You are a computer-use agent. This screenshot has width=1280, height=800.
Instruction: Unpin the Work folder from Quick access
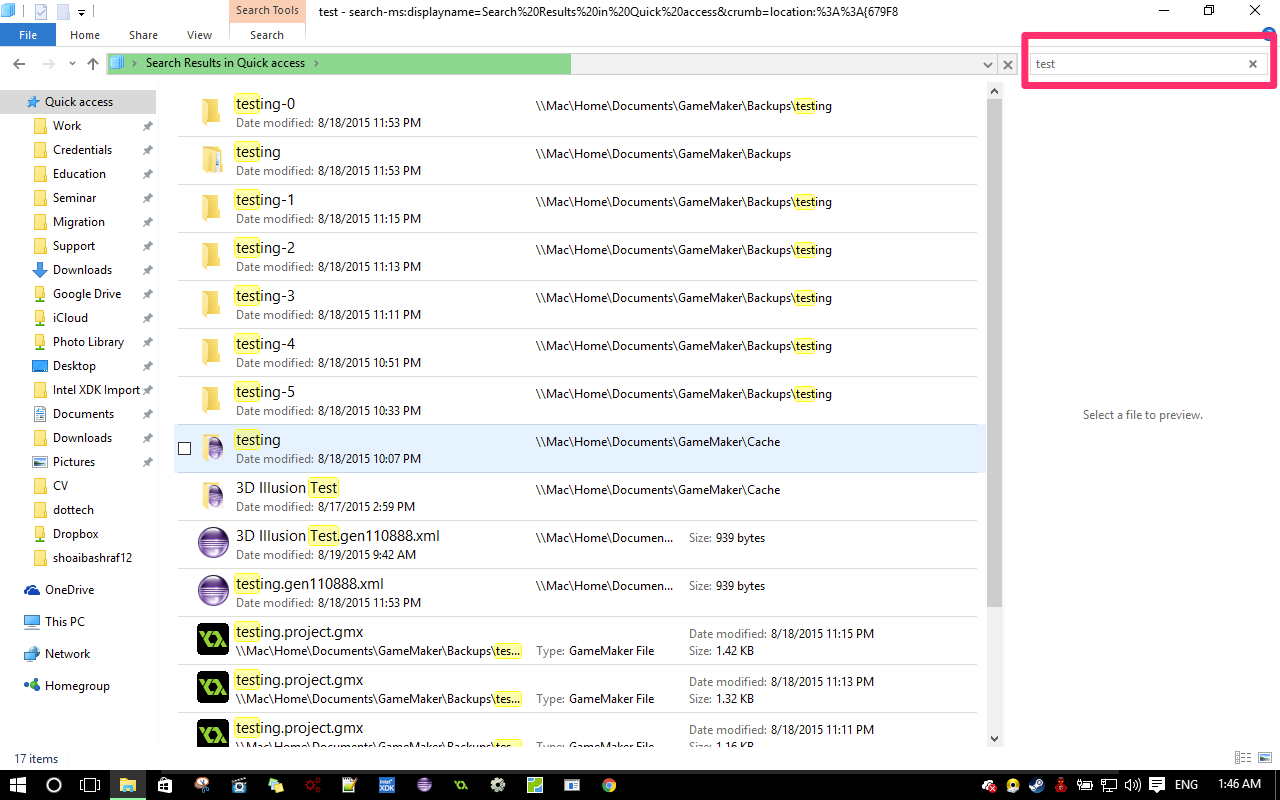pyautogui.click(x=147, y=125)
